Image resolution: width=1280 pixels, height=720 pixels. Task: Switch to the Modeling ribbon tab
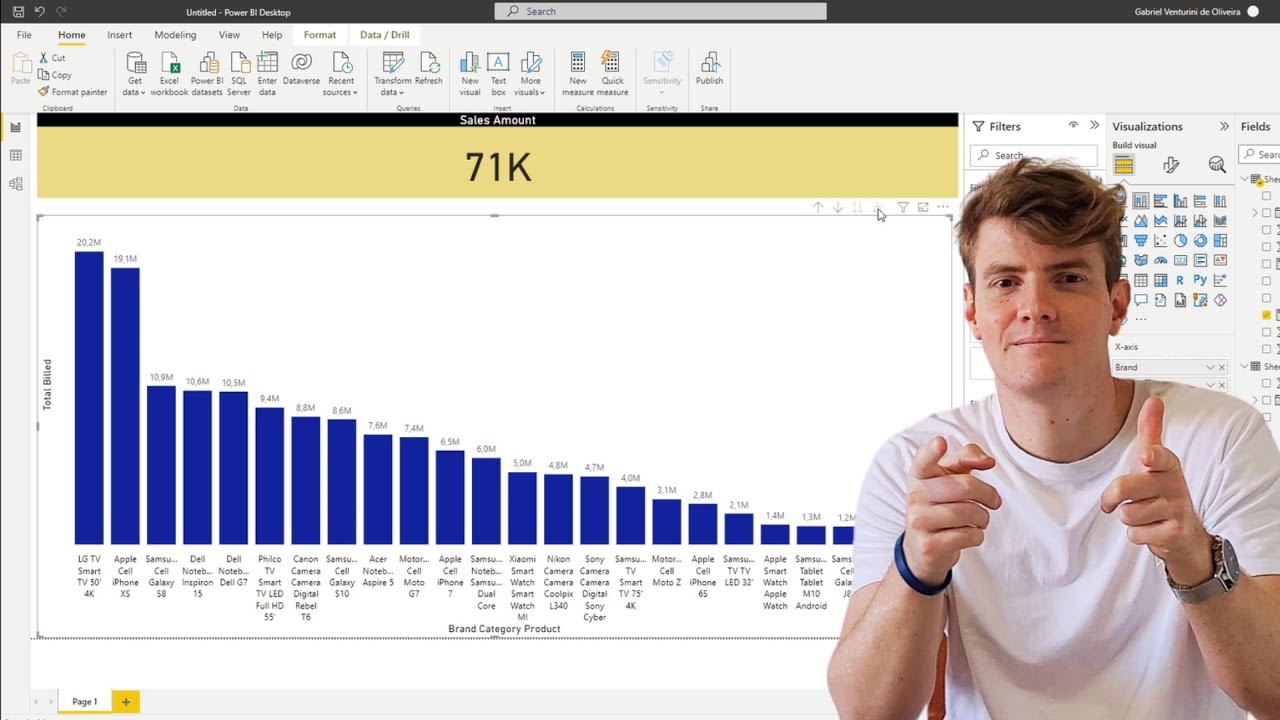point(175,35)
